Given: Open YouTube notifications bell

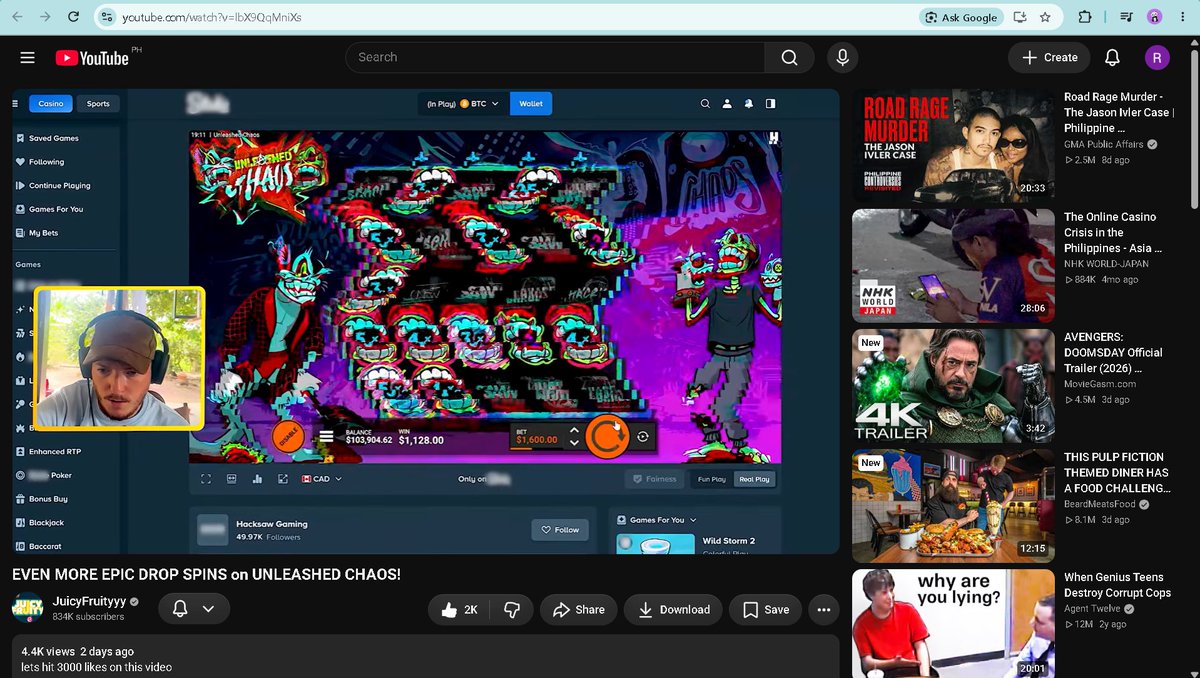Looking at the screenshot, I should 1112,58.
